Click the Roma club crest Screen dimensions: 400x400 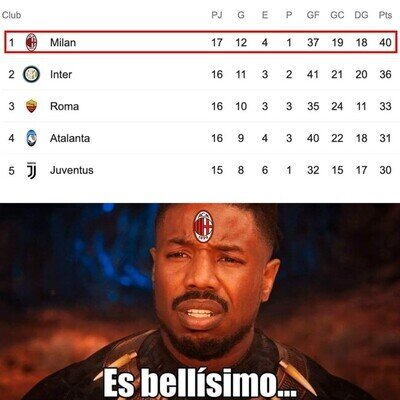point(31,106)
